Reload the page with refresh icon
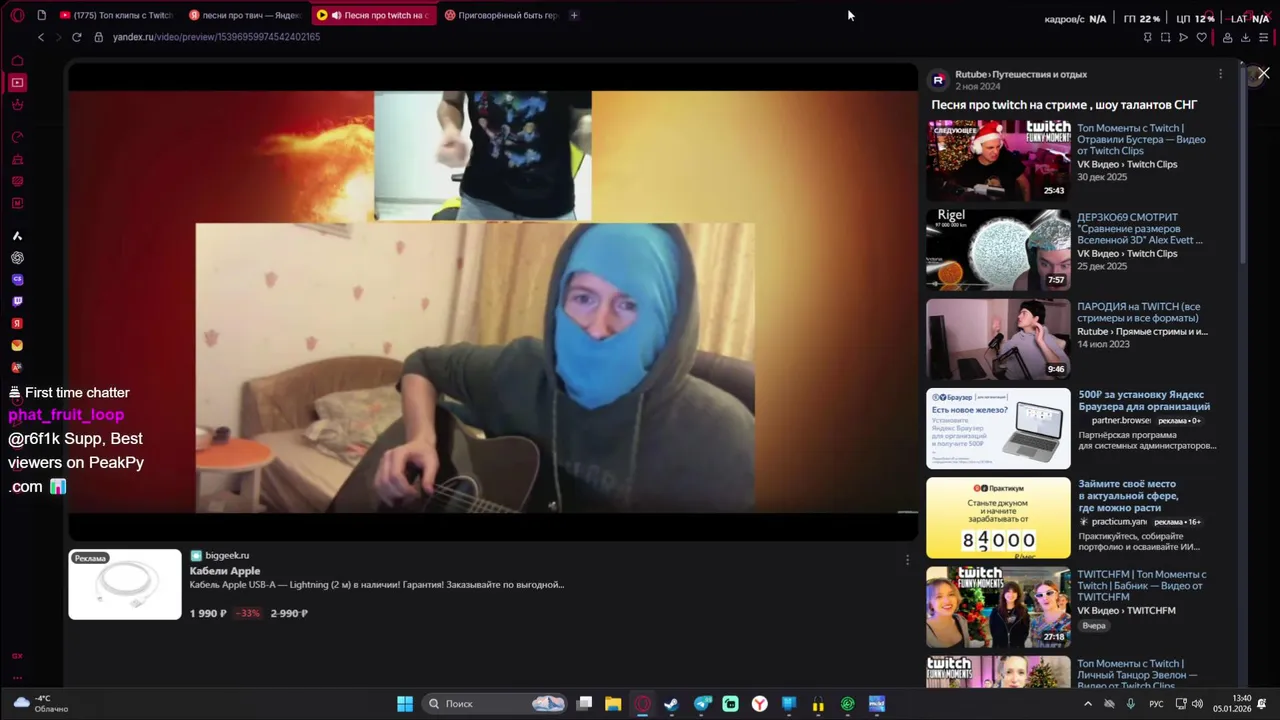This screenshot has height=720, width=1280. click(x=76, y=37)
